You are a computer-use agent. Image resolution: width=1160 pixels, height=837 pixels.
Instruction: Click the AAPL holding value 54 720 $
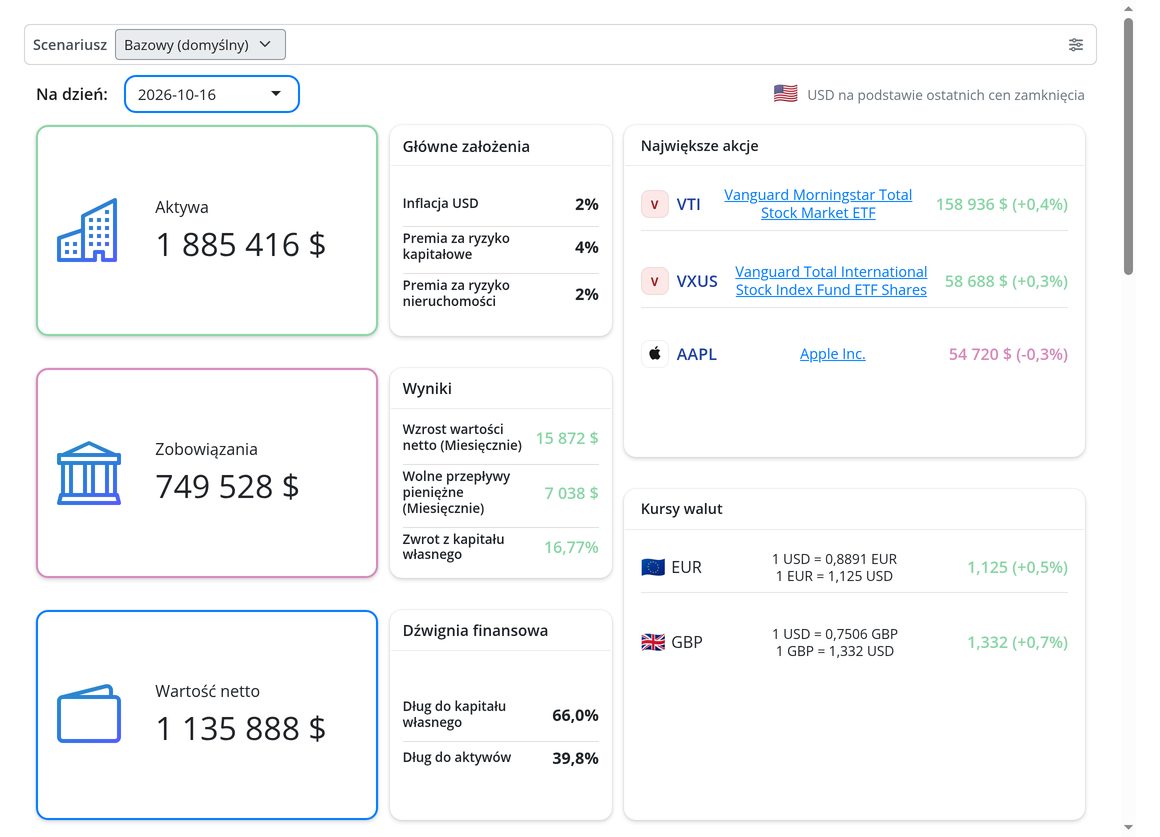[x=980, y=354]
